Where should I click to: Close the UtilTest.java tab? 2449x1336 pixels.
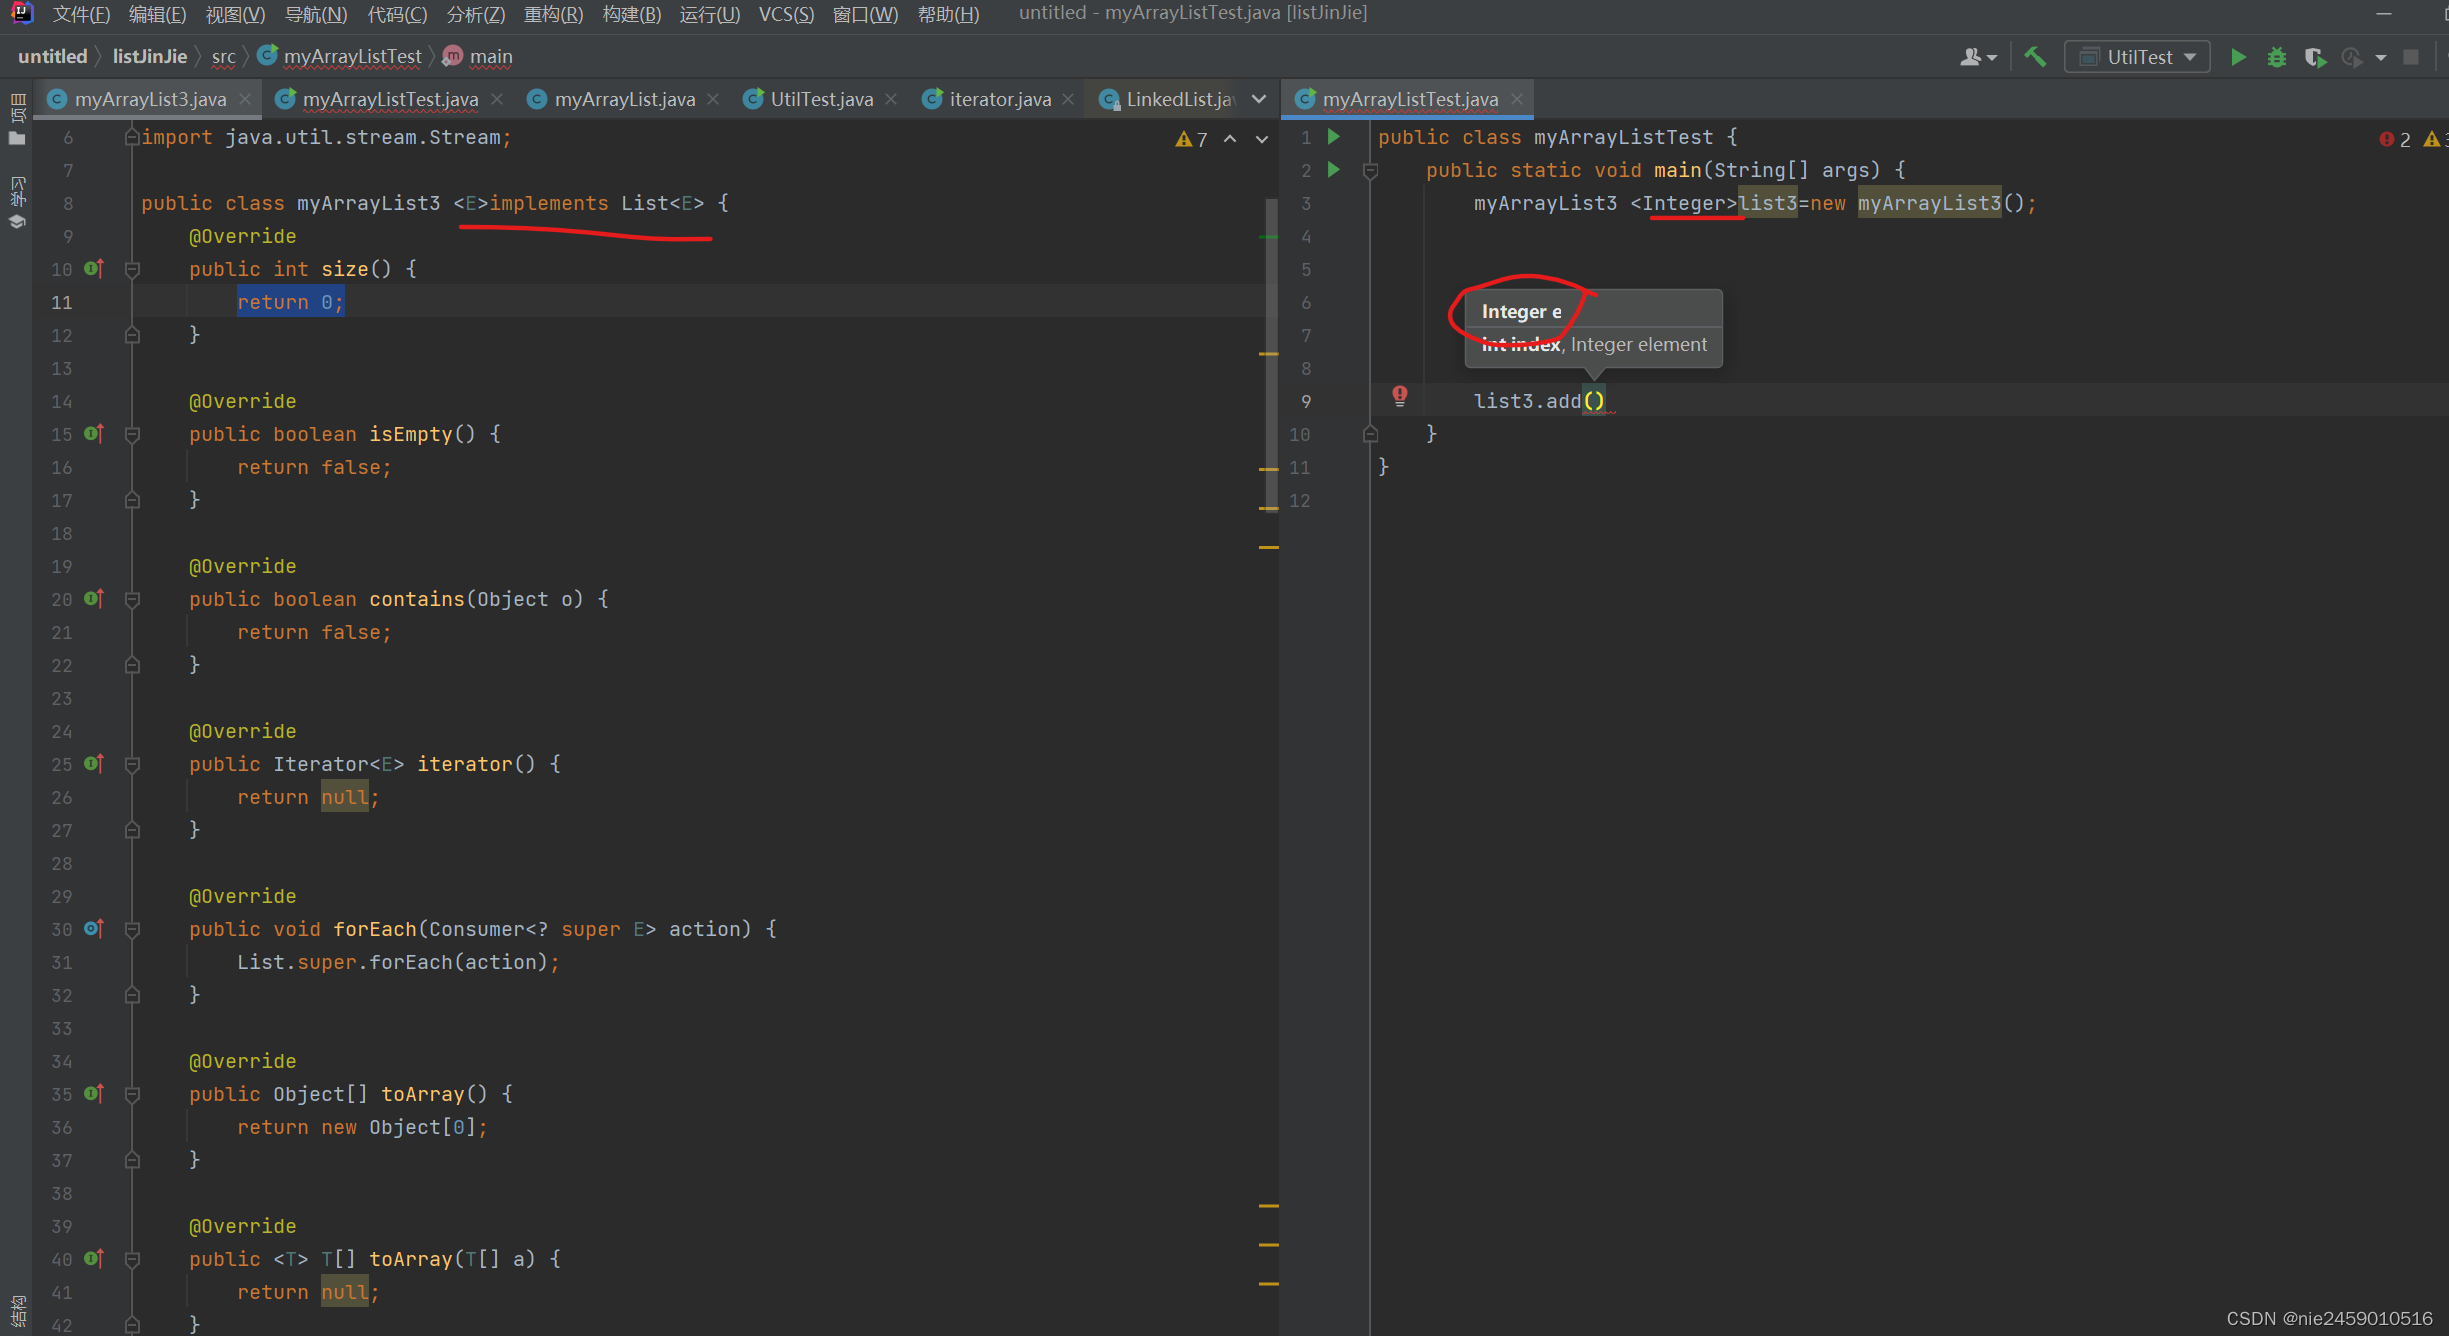pyautogui.click(x=891, y=99)
